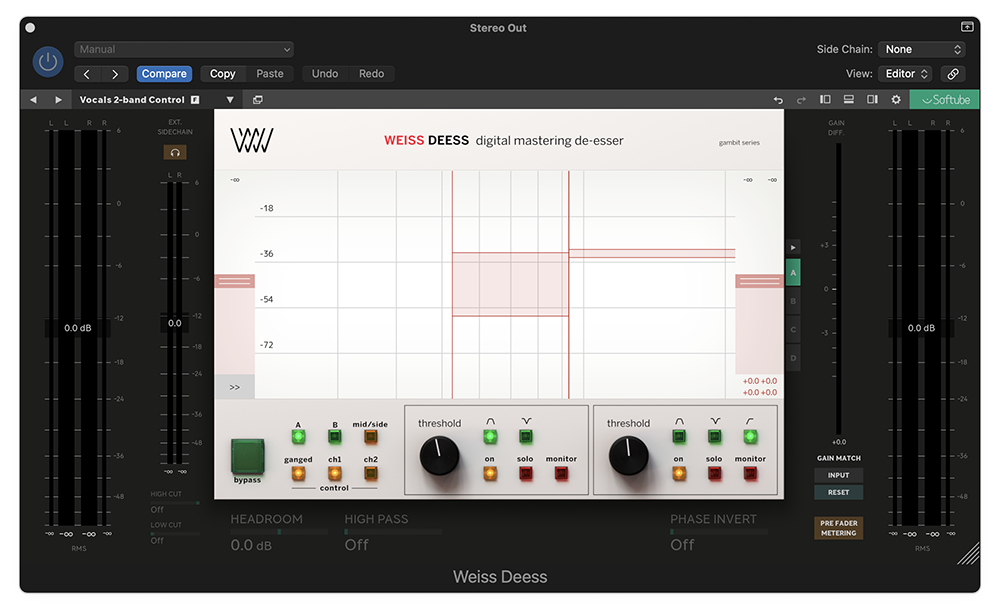Click the Softube undo arrow icon
The width and height of the screenshot is (1000, 616).
(778, 99)
